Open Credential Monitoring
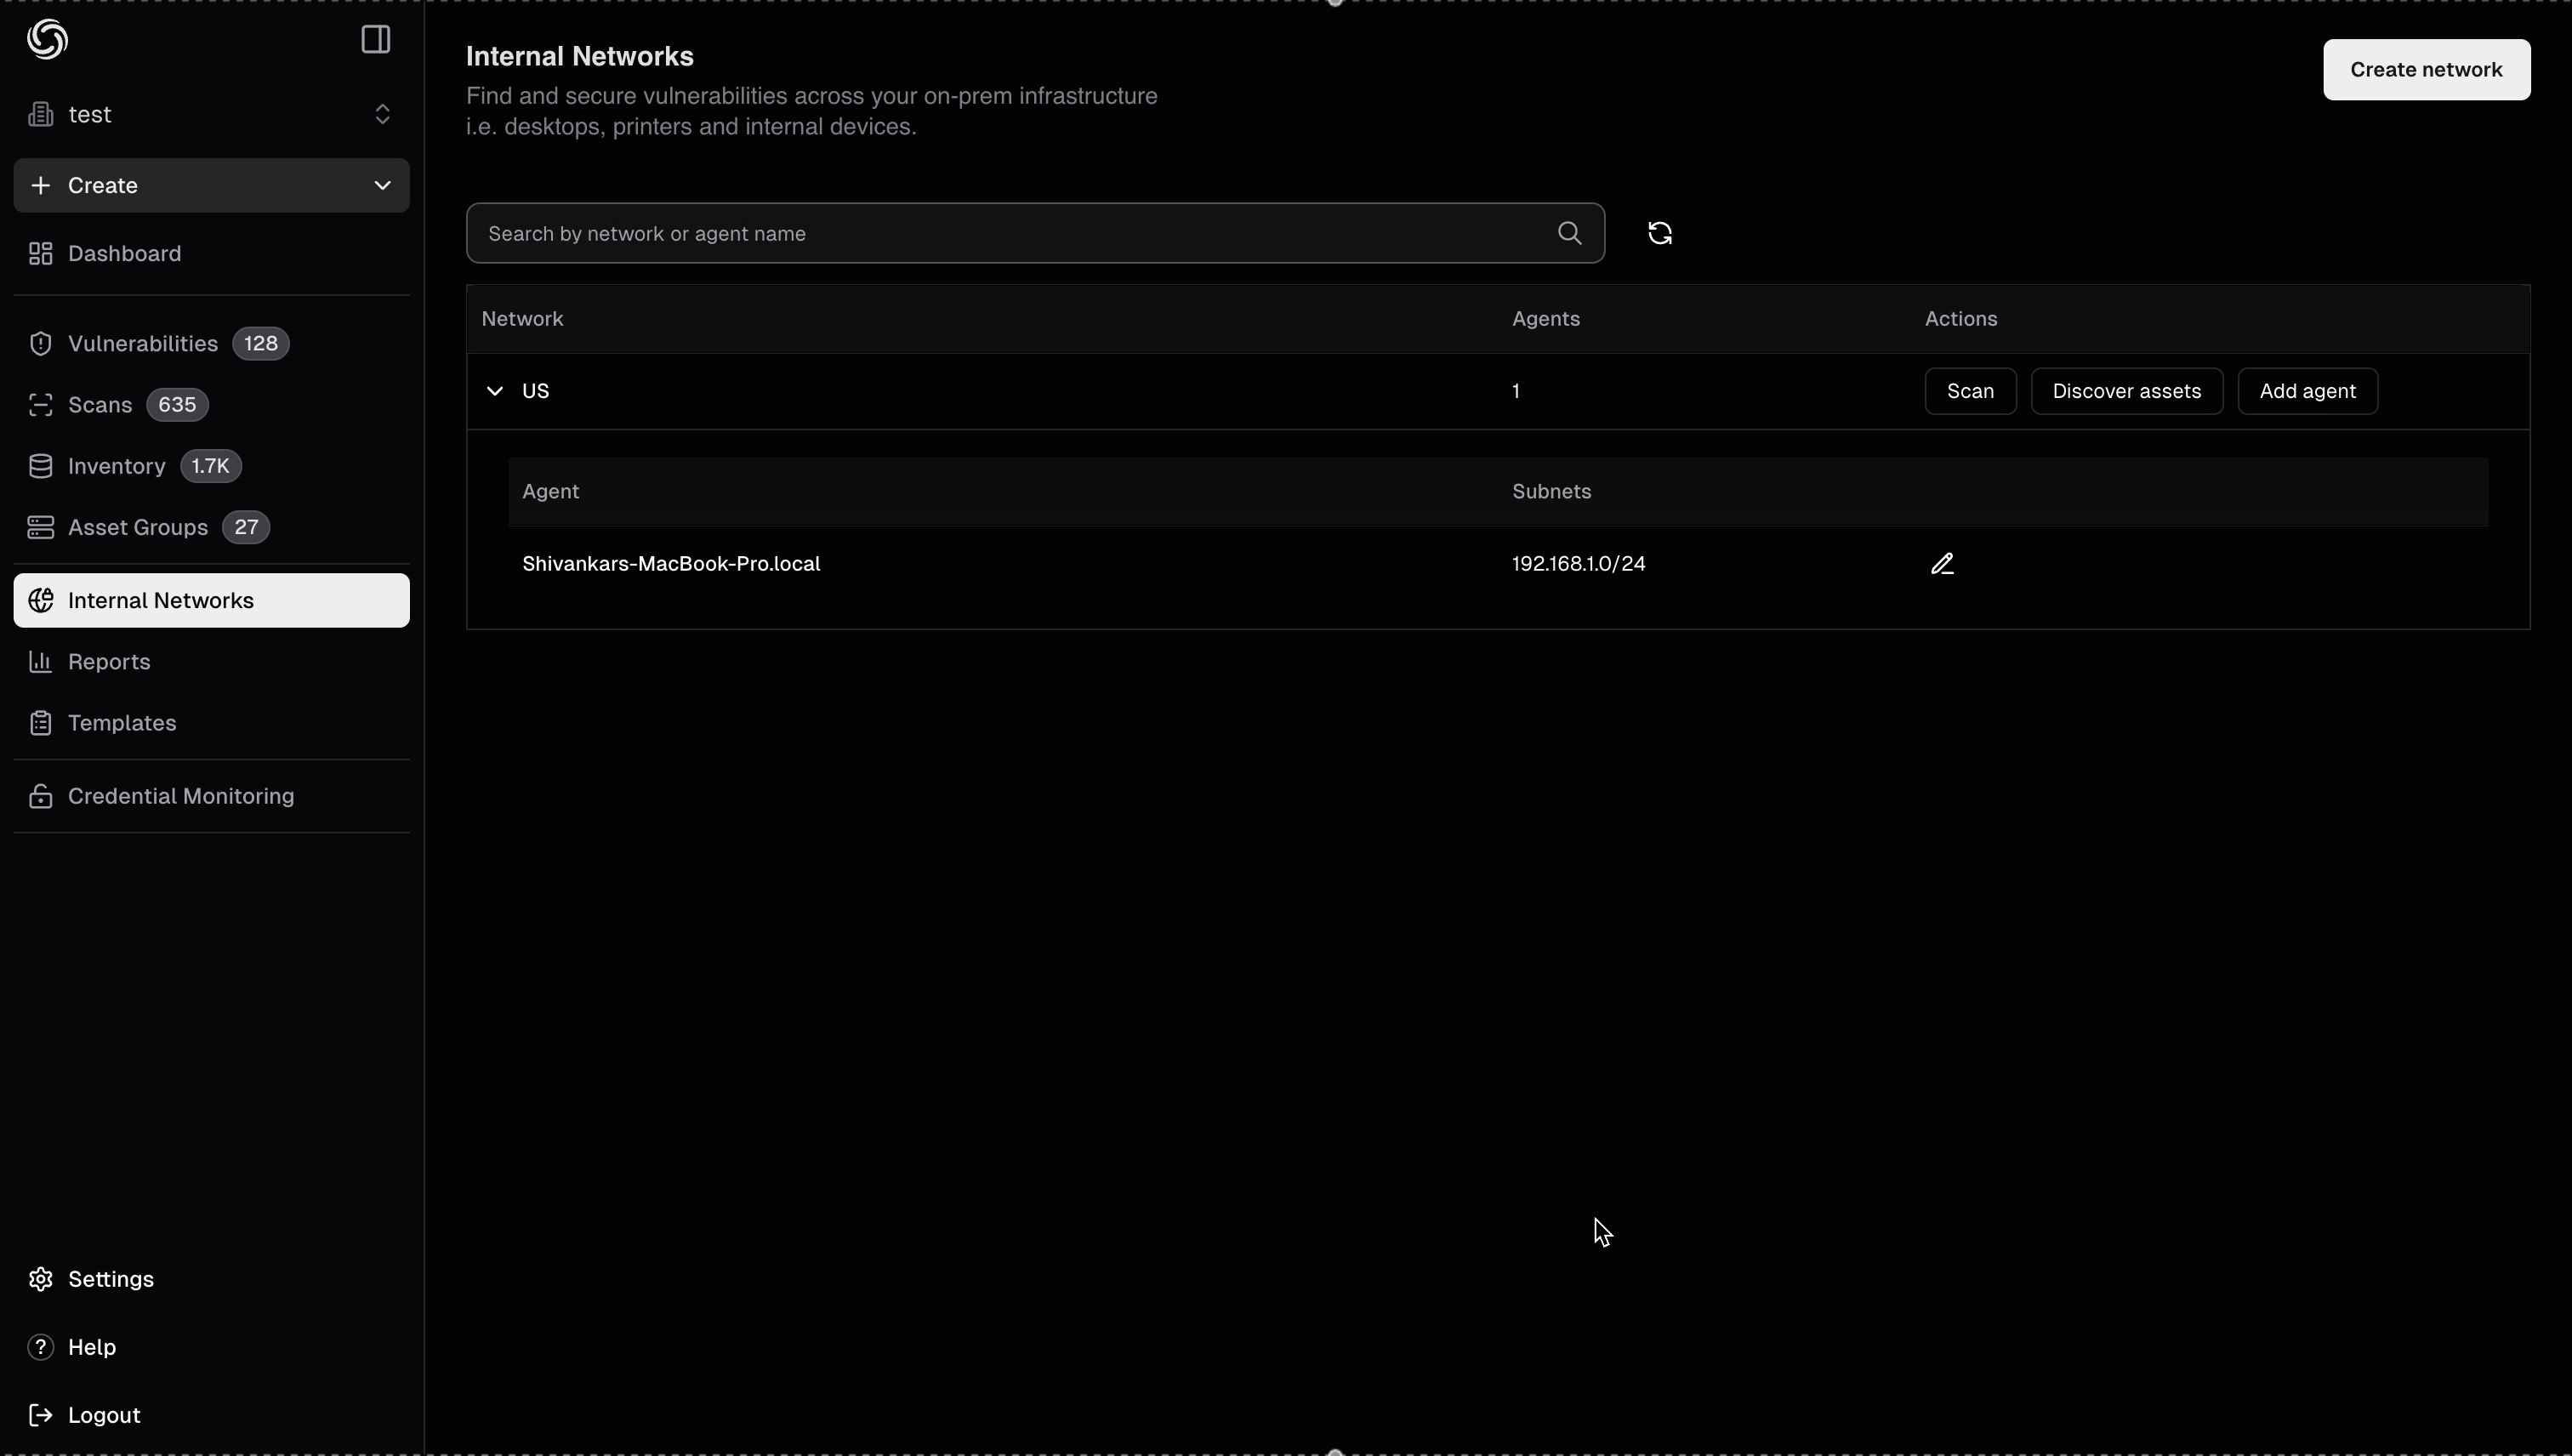 (x=180, y=795)
